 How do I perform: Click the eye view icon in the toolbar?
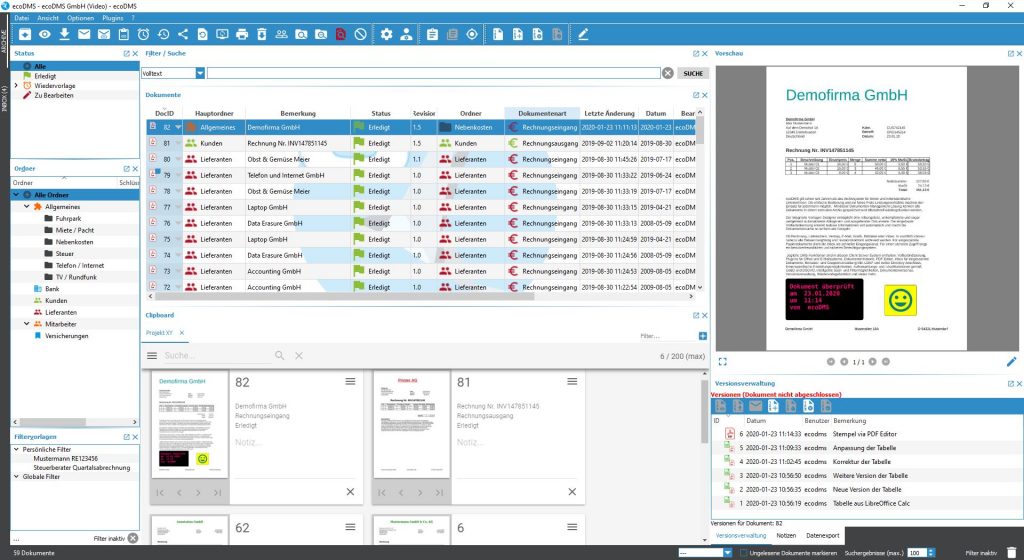click(x=45, y=35)
